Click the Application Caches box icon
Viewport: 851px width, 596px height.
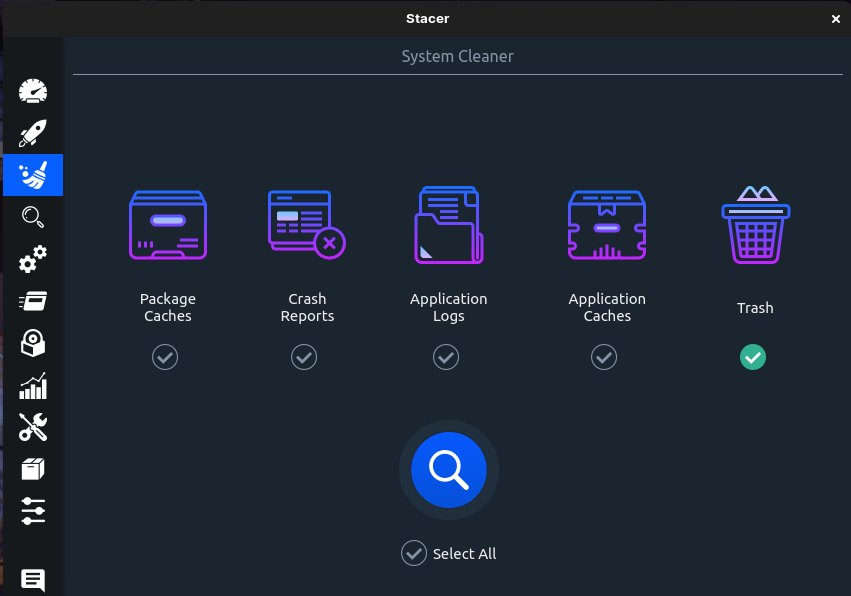click(x=607, y=225)
